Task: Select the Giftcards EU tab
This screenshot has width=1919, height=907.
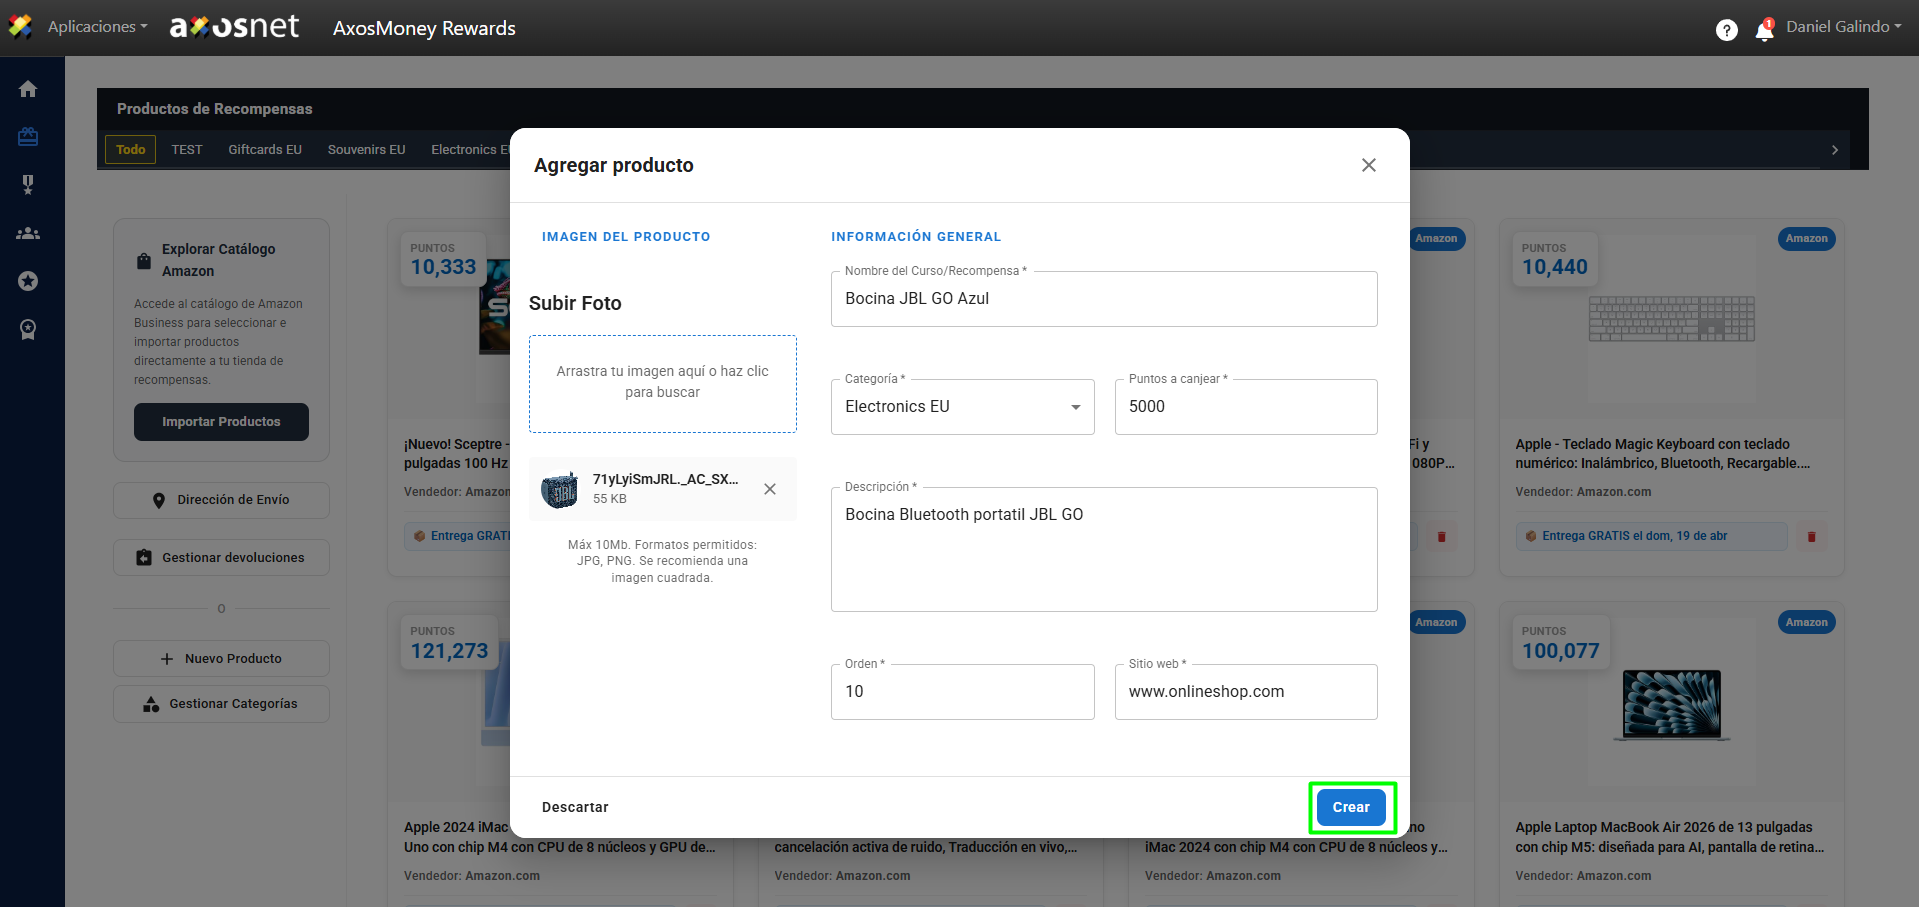Action: point(265,150)
